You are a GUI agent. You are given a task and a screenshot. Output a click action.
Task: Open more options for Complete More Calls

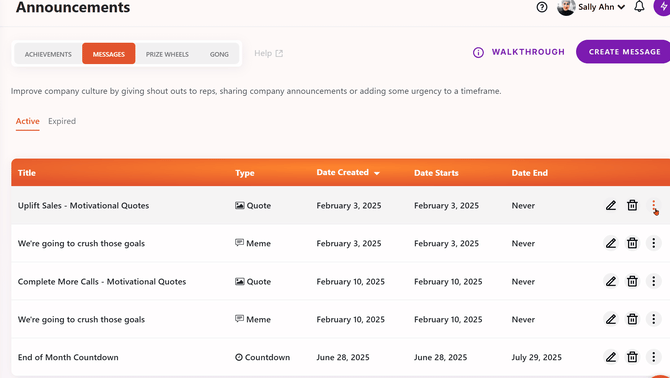653,281
